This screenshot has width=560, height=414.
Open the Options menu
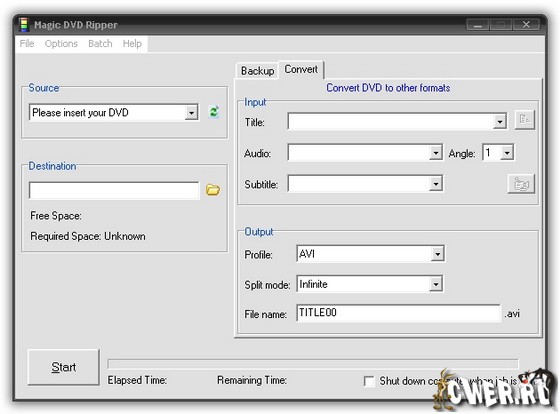coord(61,44)
